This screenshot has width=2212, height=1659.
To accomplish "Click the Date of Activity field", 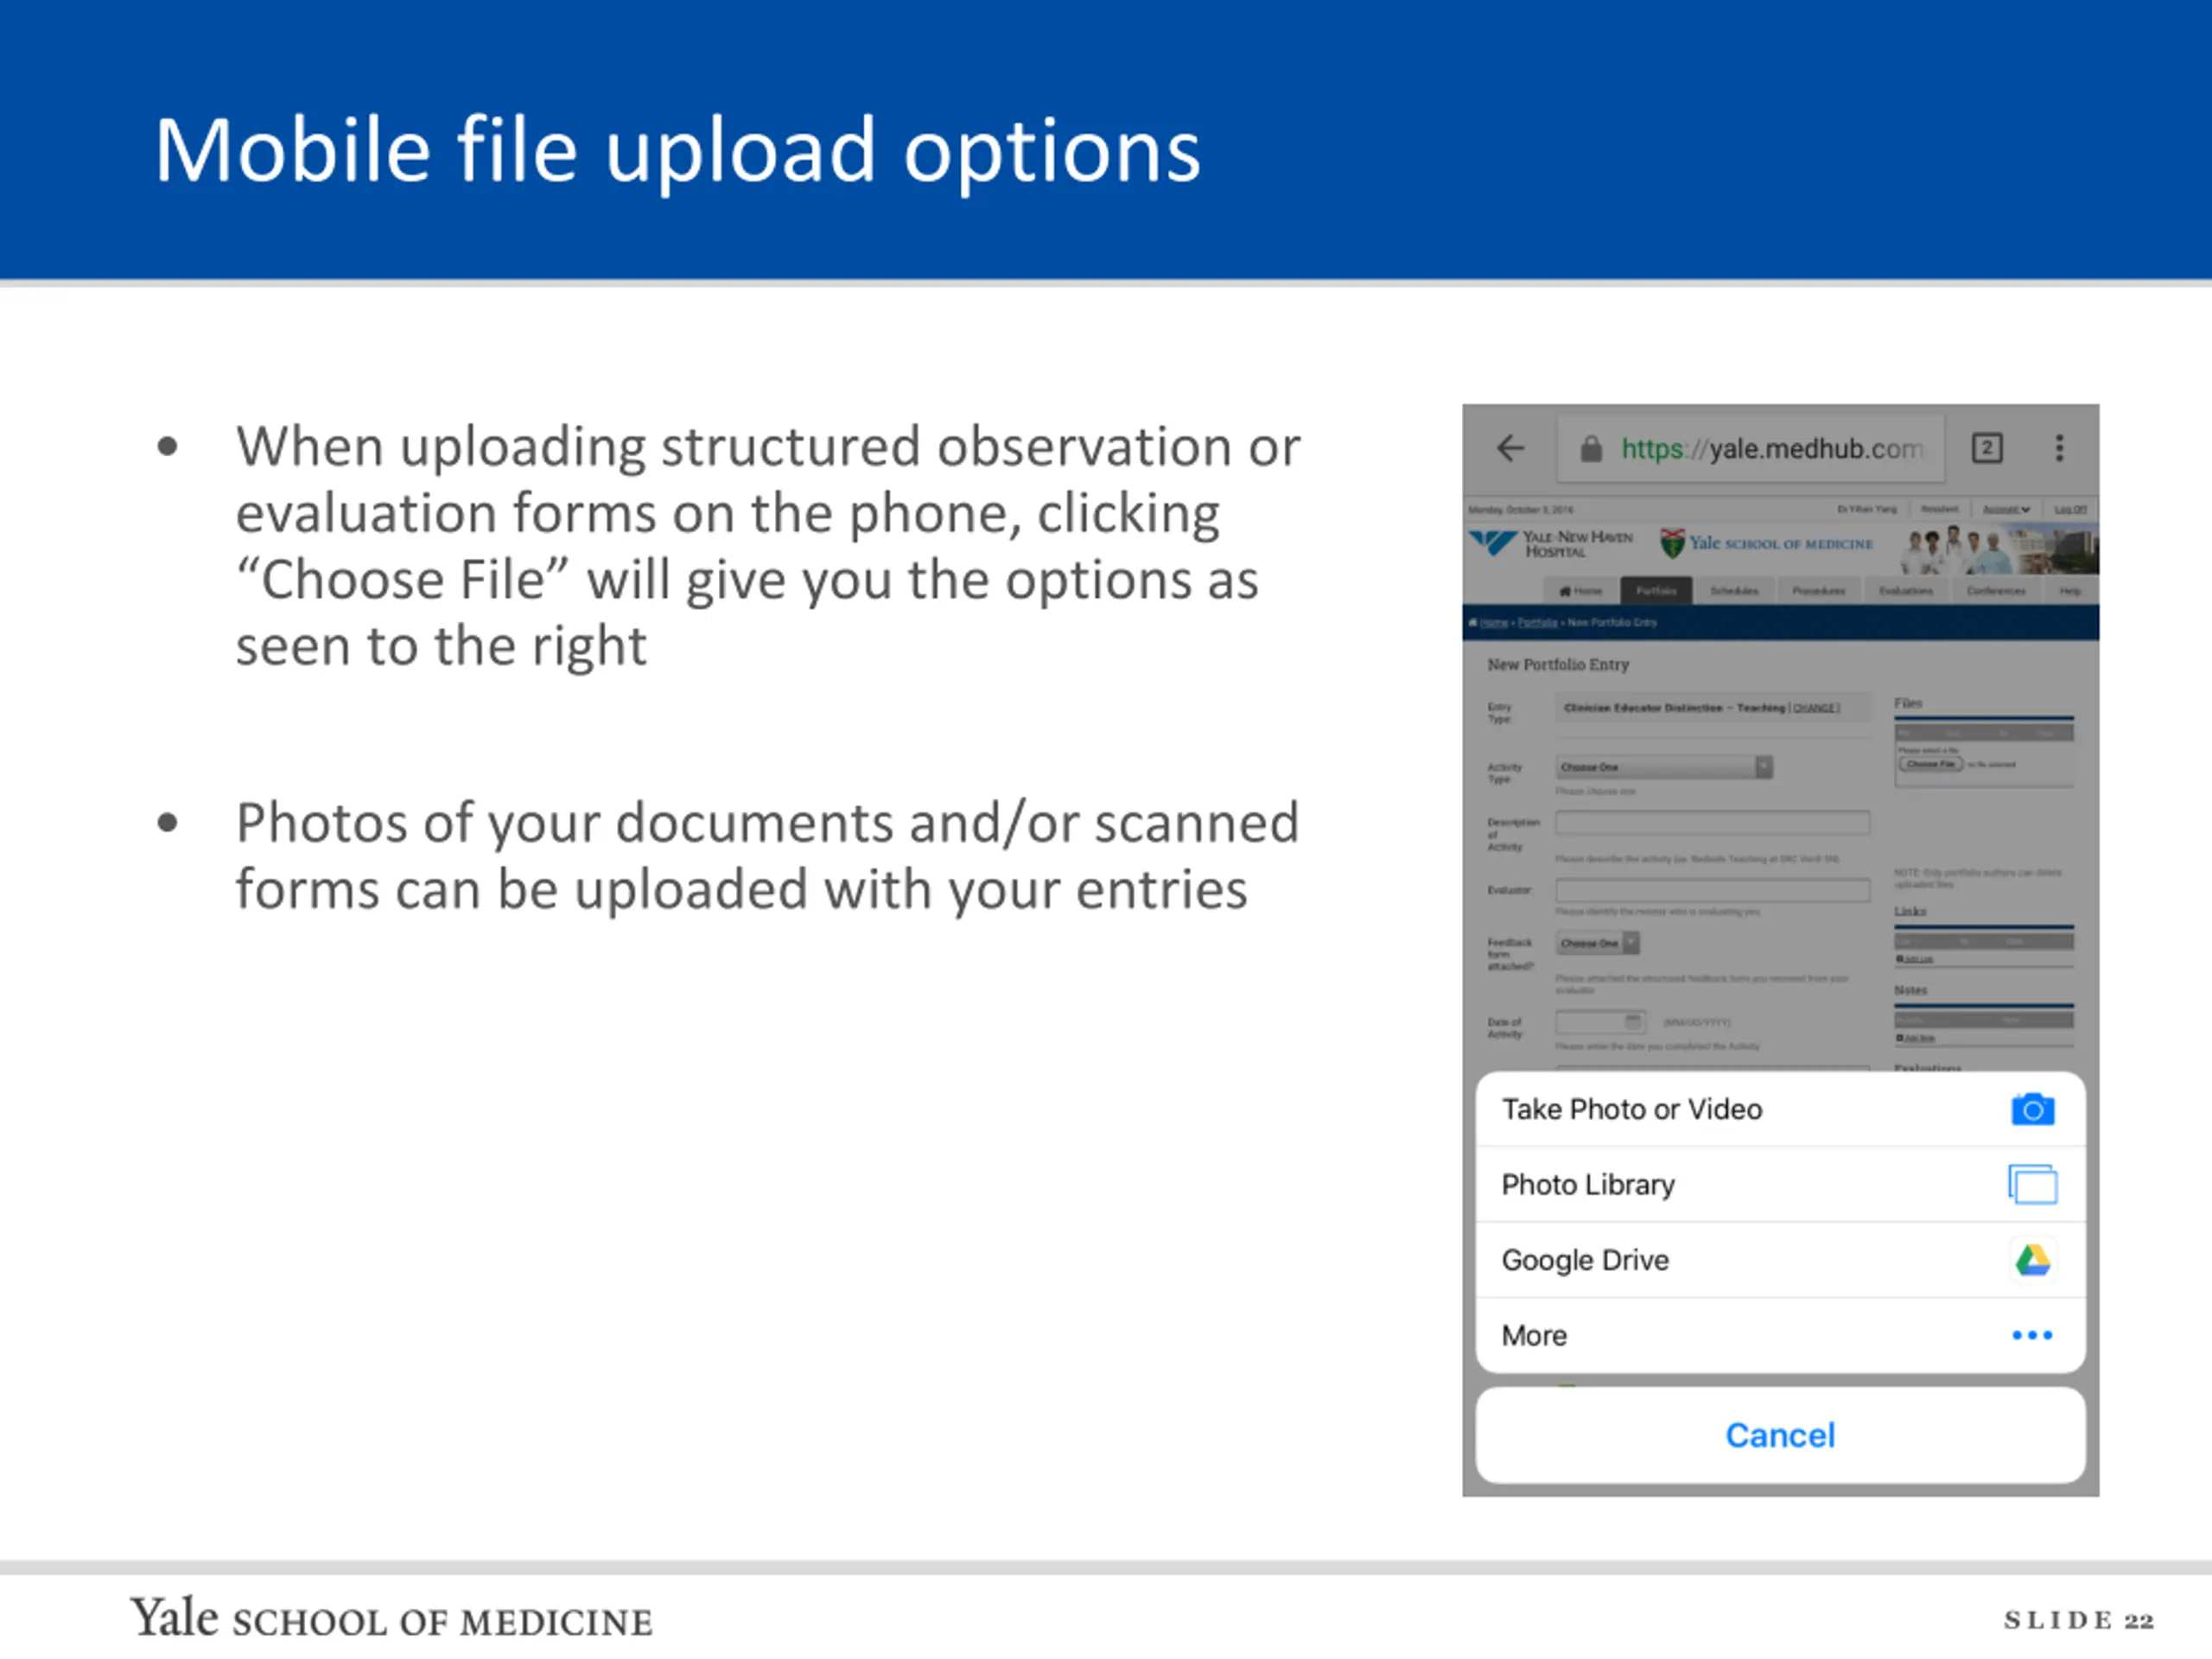I will (1600, 1022).
